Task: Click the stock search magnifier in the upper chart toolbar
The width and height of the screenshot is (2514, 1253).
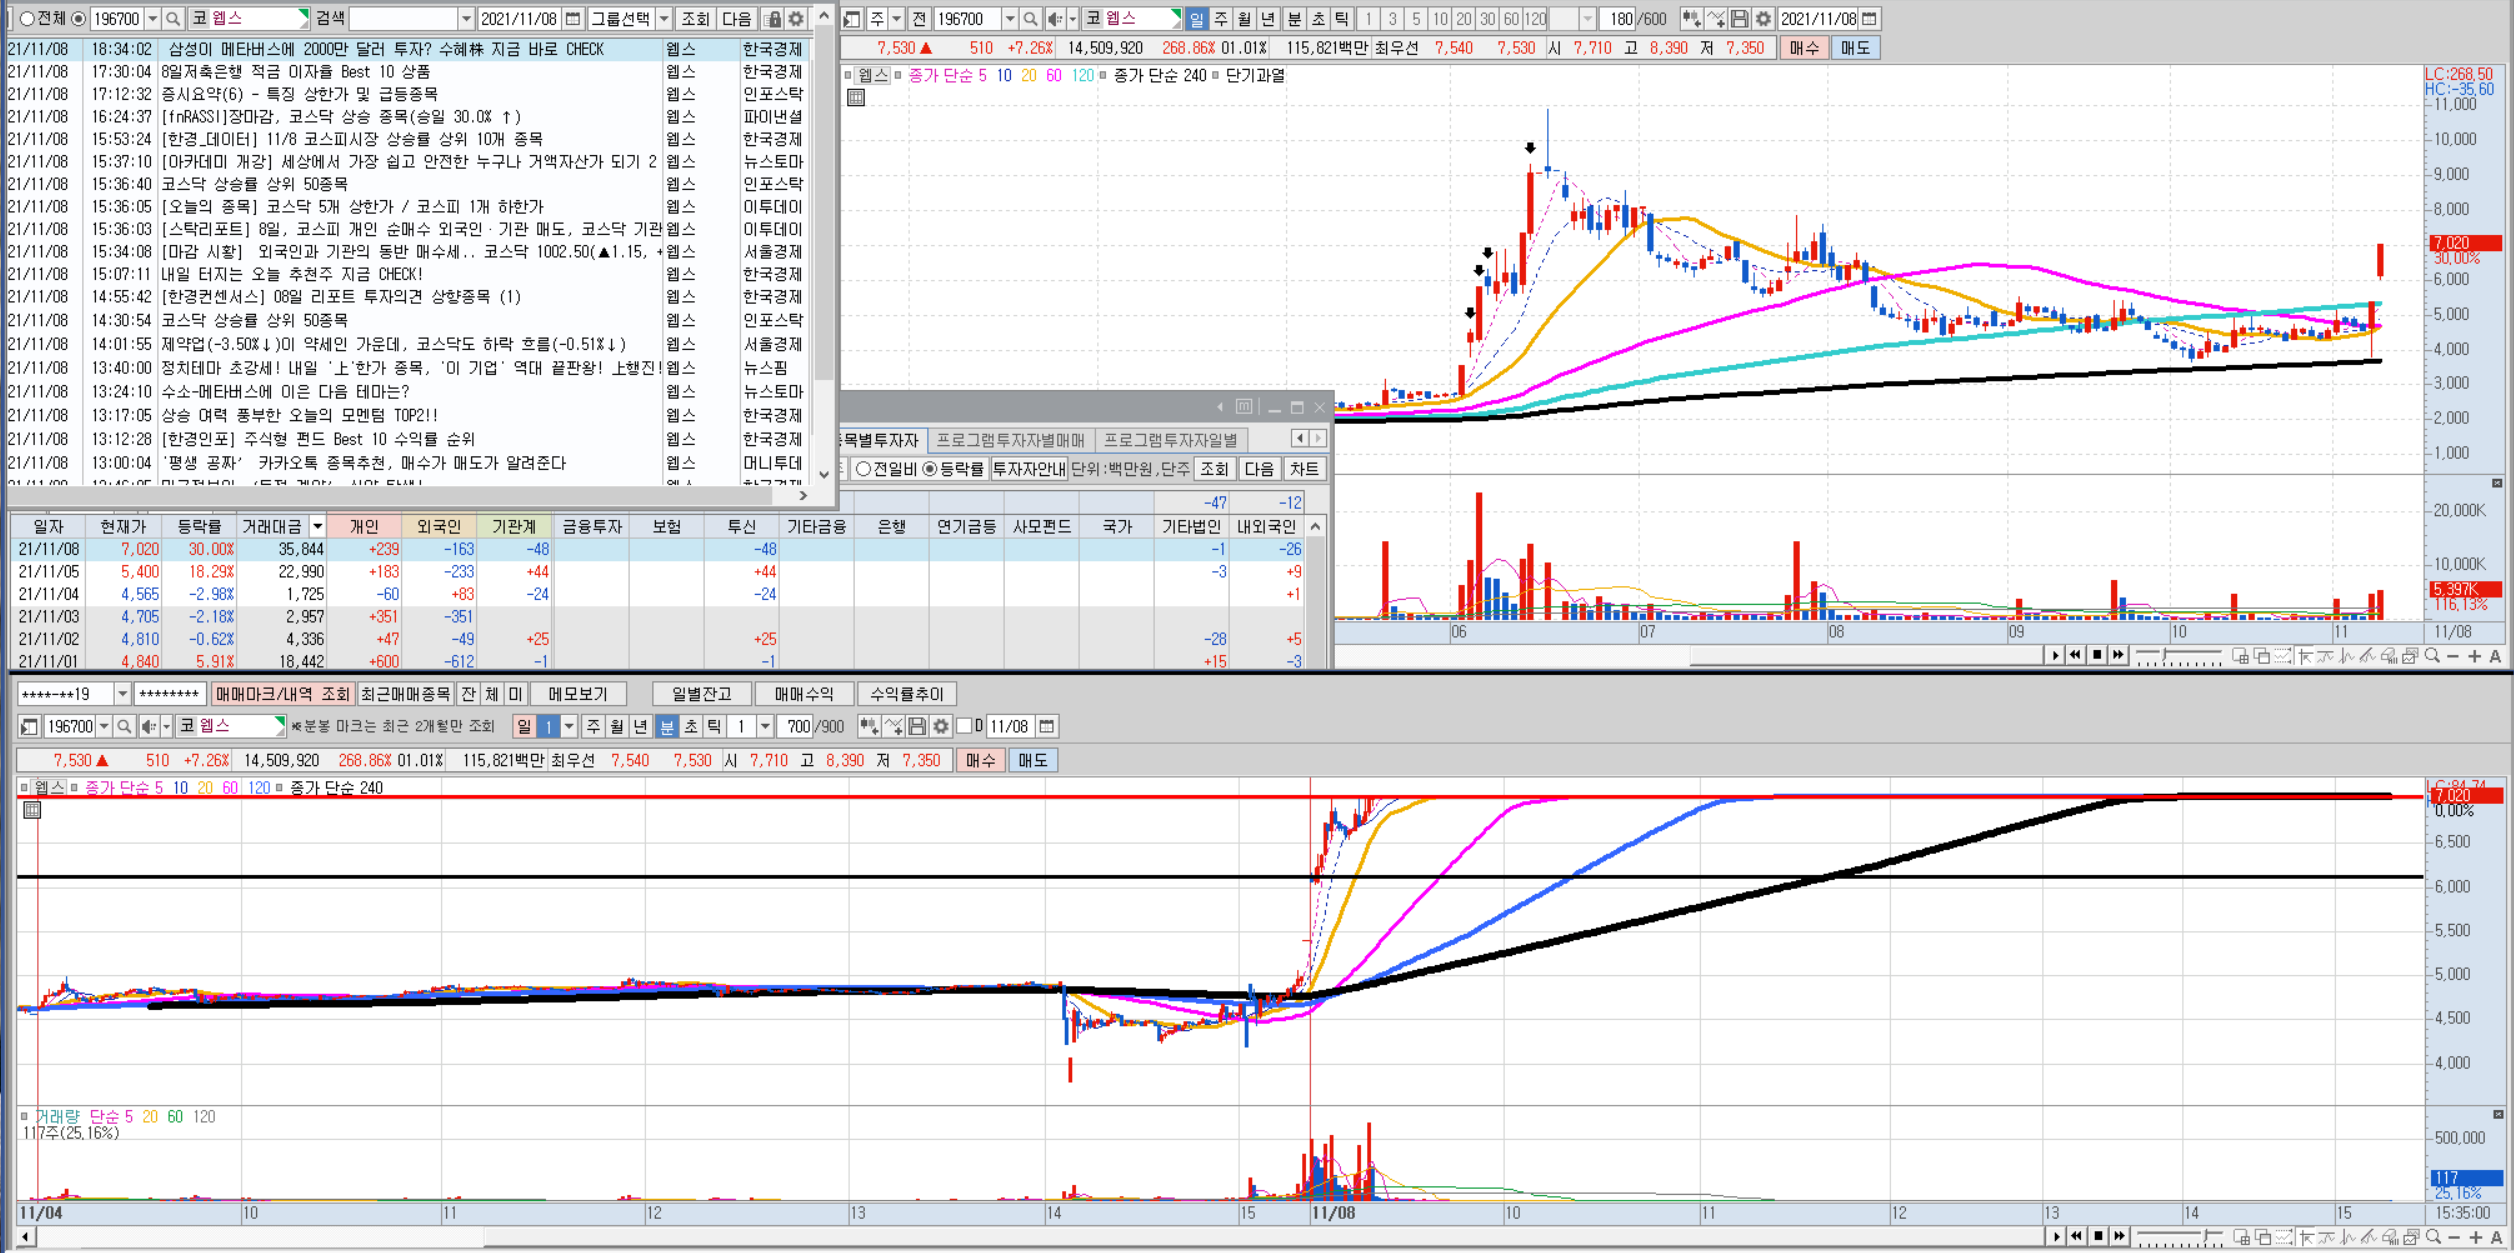Action: point(1030,19)
